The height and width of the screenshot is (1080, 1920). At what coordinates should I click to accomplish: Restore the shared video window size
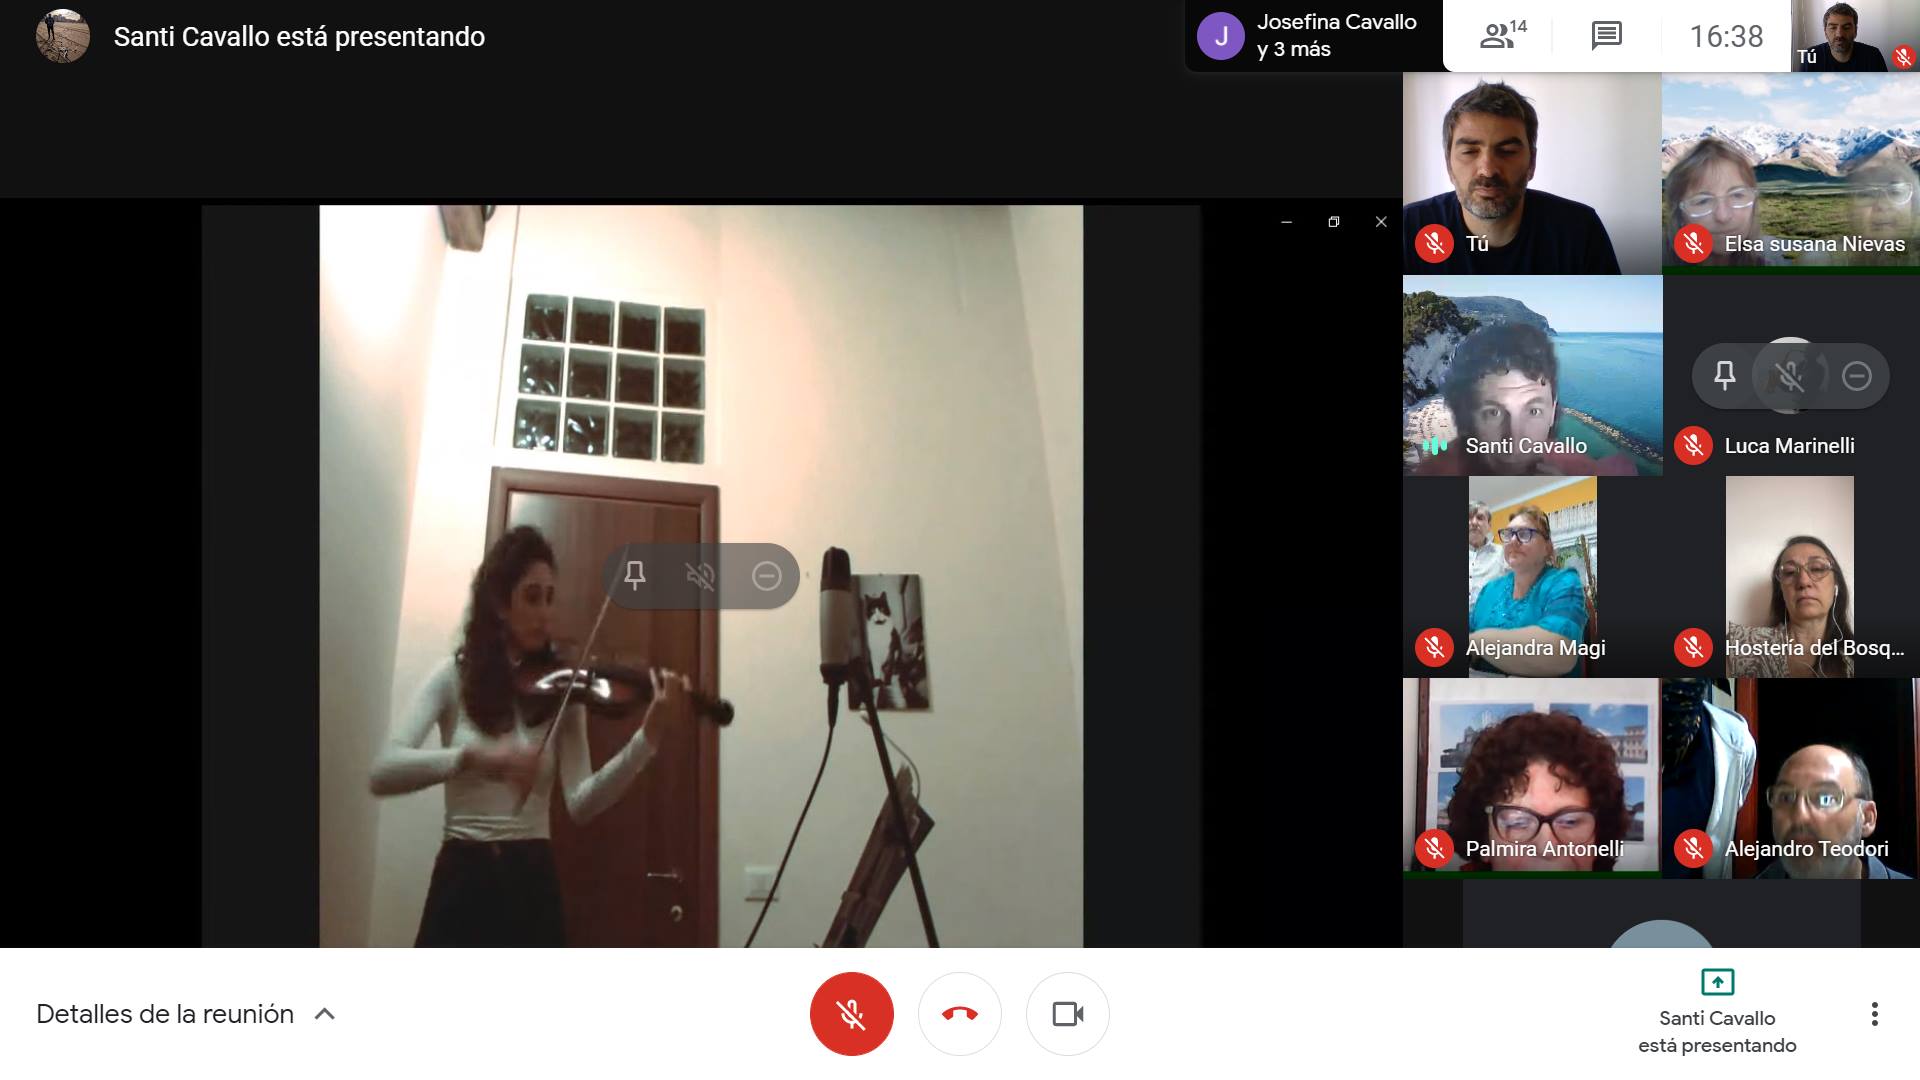(x=1333, y=222)
